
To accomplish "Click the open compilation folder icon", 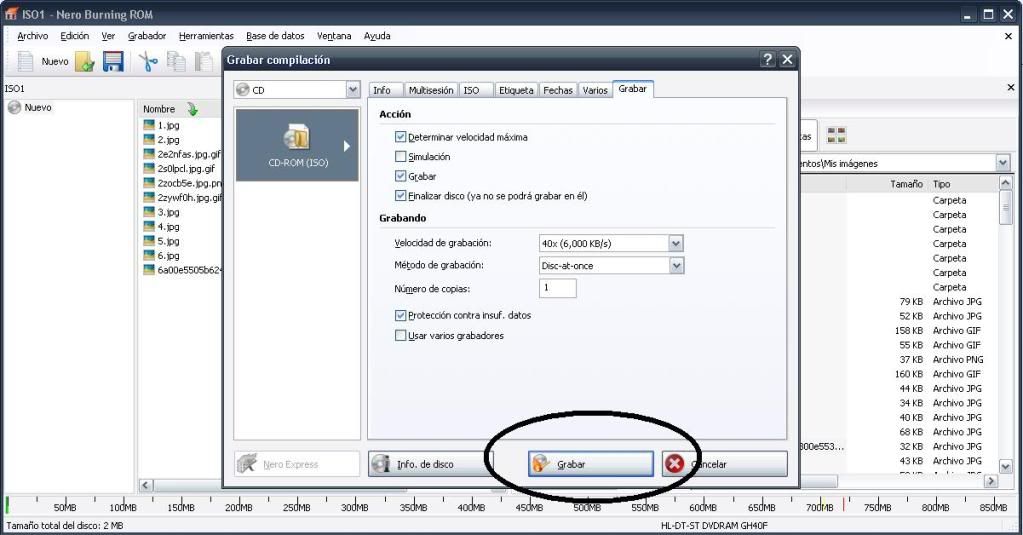I will (85, 62).
